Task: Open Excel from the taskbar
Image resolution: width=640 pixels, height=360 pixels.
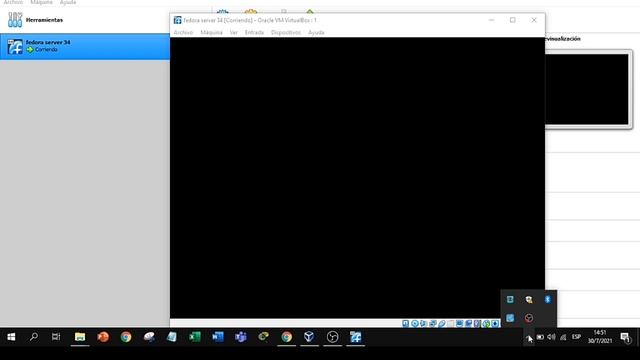Action: tap(195, 337)
